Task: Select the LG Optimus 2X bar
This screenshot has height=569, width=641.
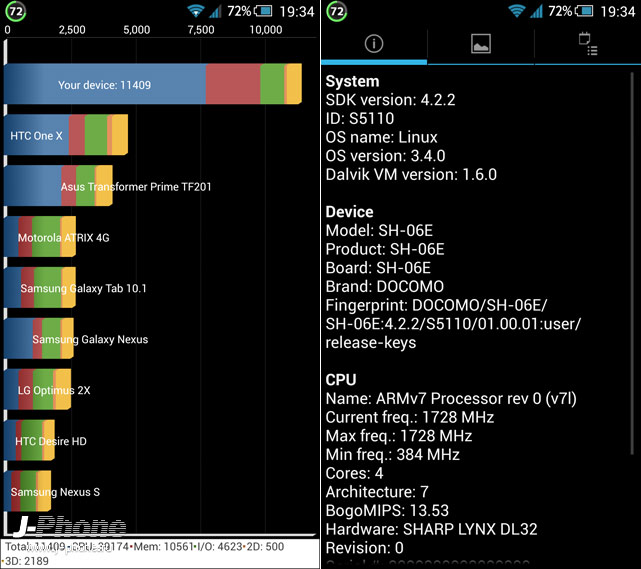Action: 37,389
